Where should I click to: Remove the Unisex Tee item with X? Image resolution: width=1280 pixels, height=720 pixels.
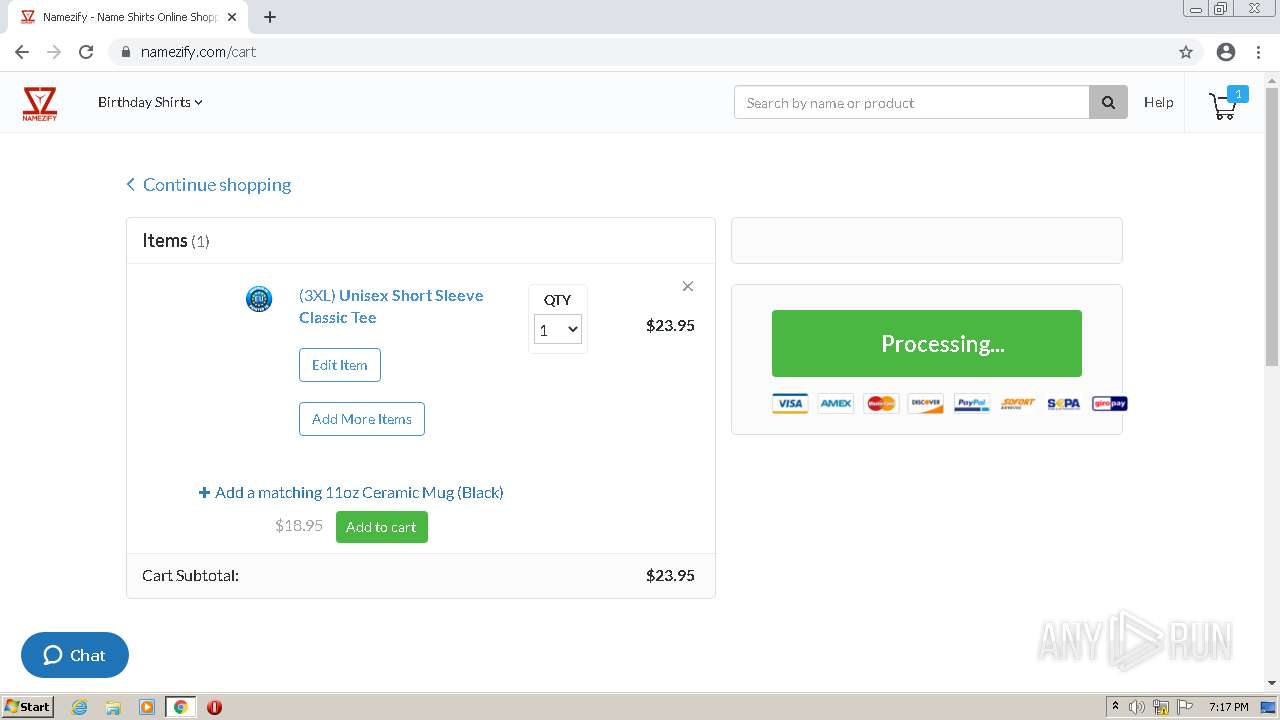688,286
